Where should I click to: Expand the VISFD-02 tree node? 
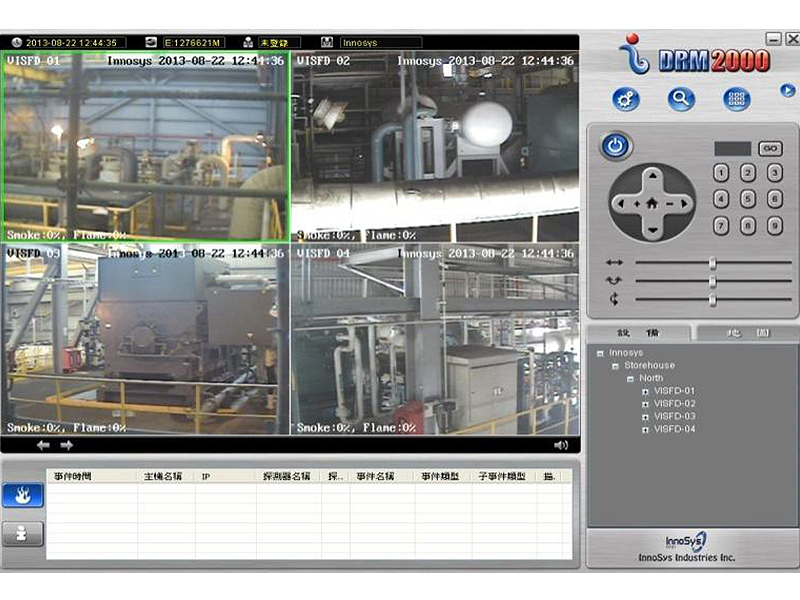pyautogui.click(x=645, y=404)
